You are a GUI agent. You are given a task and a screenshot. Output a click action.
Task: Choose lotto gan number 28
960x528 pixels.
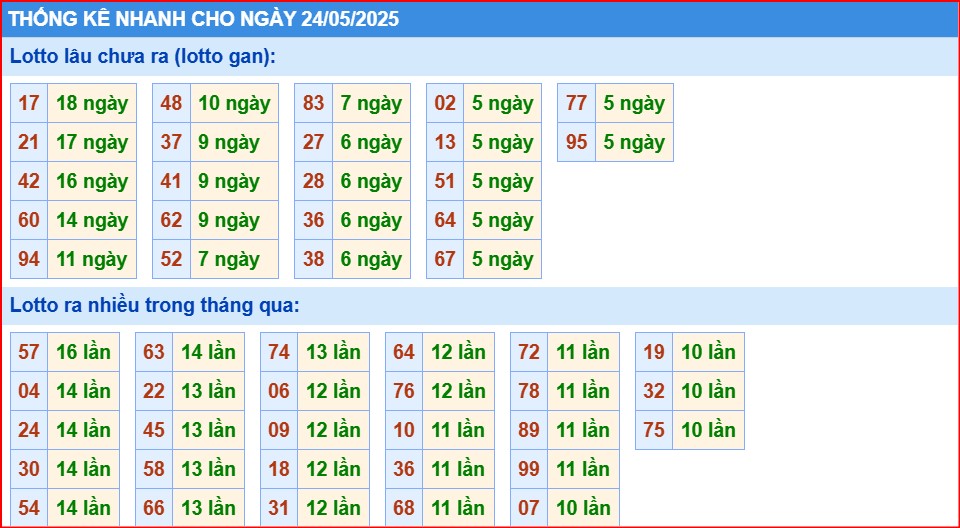coord(313,181)
